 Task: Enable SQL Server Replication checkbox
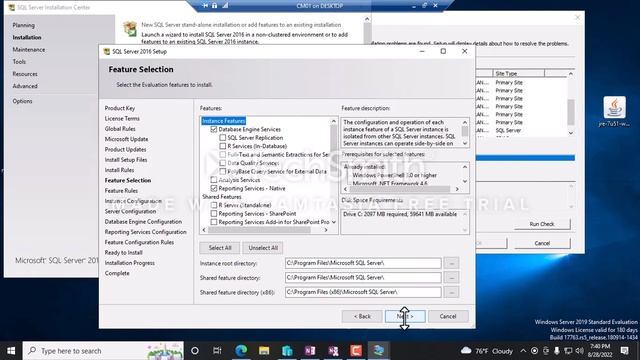coord(222,138)
